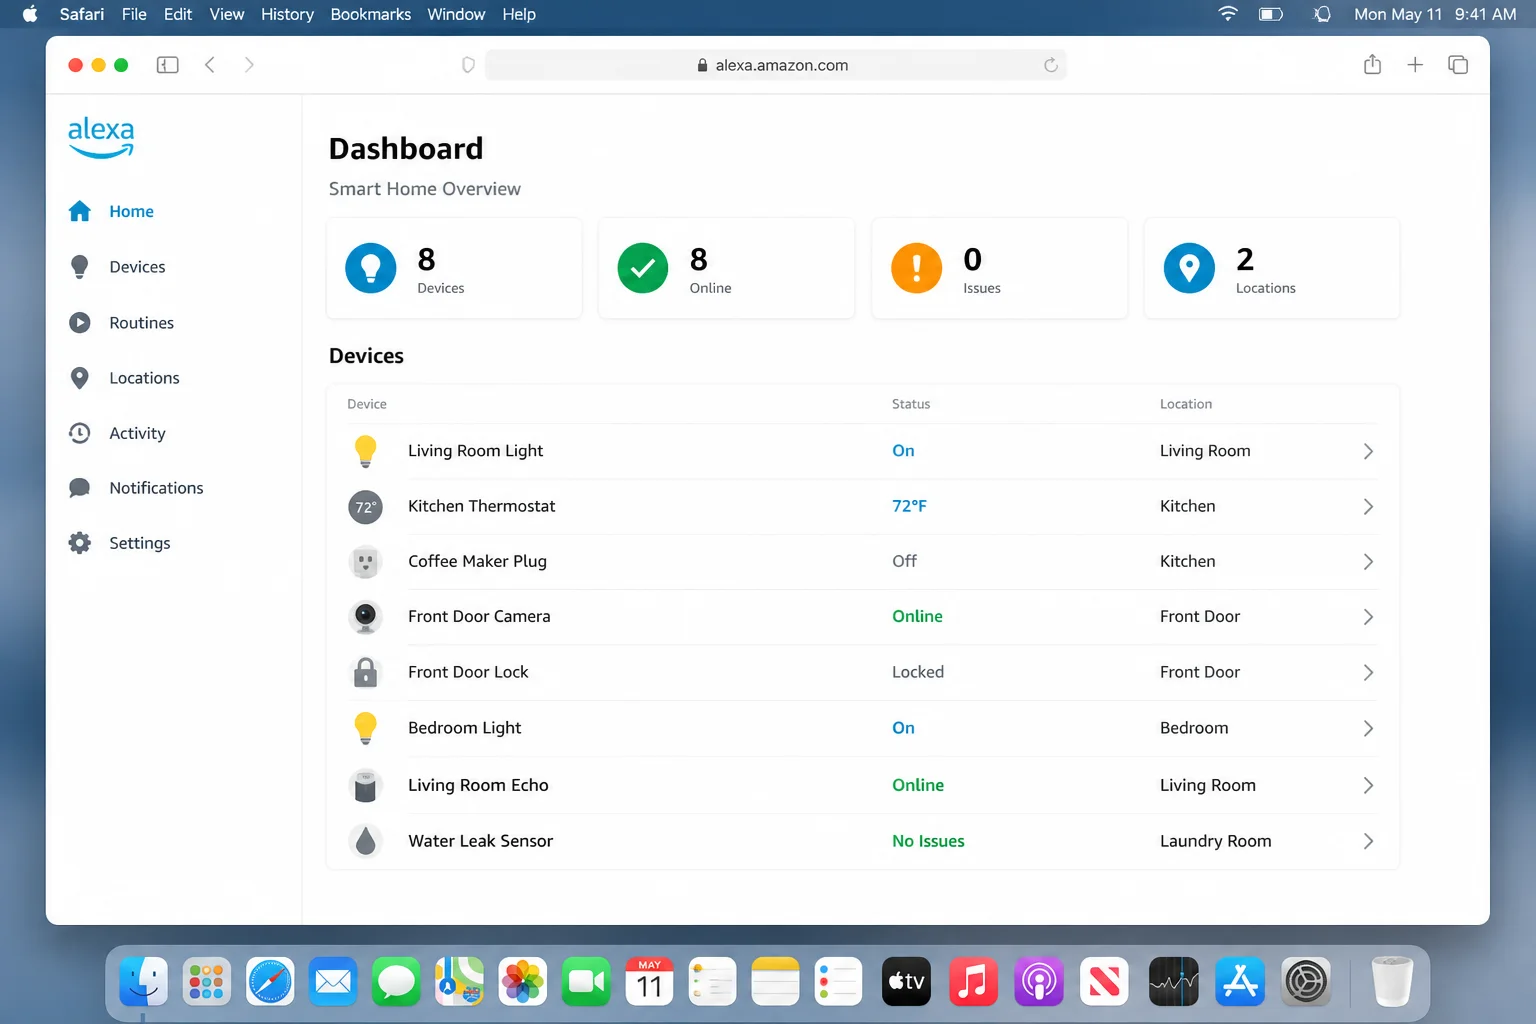Click the Alexa logo in sidebar
This screenshot has width=1536, height=1024.
[x=101, y=138]
